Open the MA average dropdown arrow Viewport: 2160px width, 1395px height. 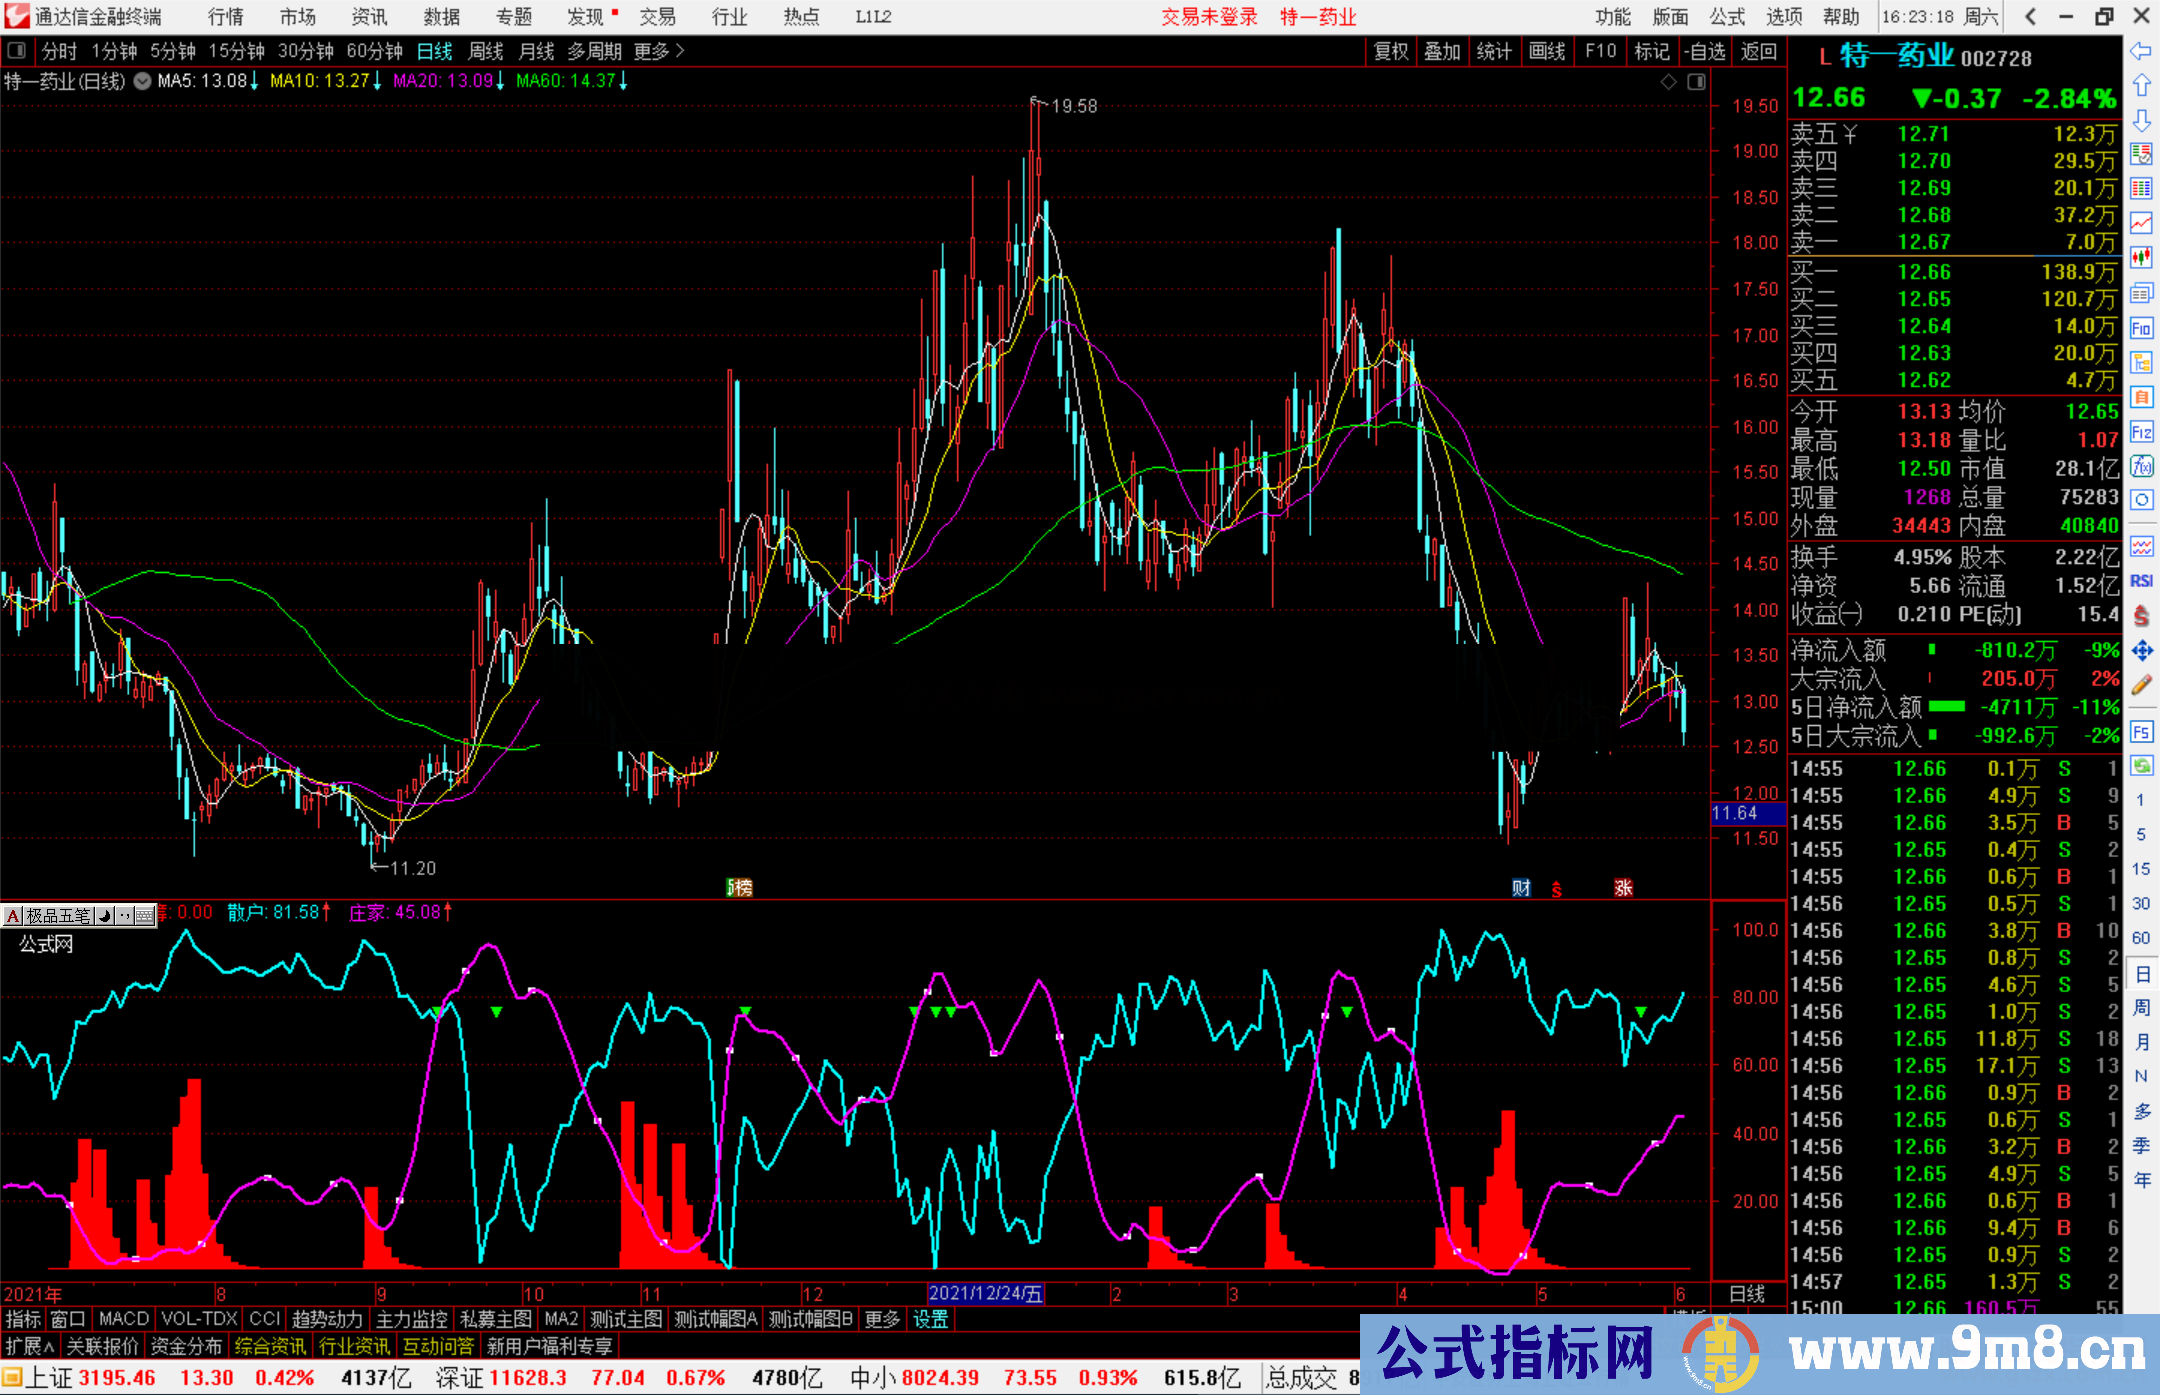[142, 82]
